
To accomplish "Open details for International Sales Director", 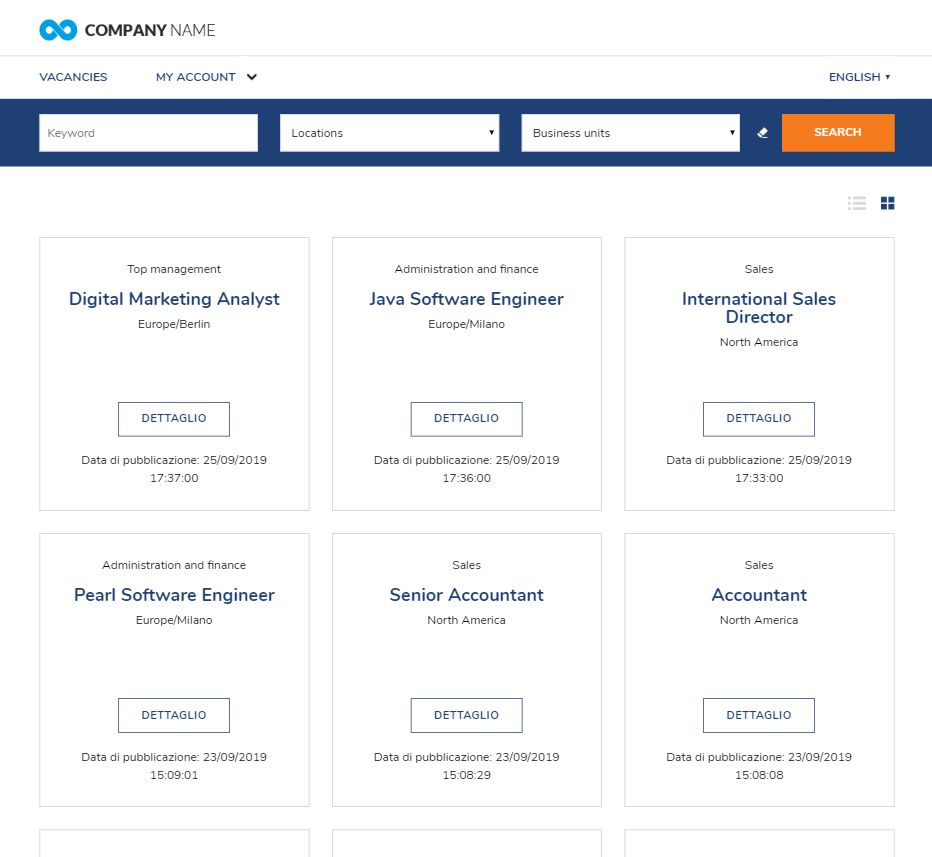I will [x=758, y=419].
